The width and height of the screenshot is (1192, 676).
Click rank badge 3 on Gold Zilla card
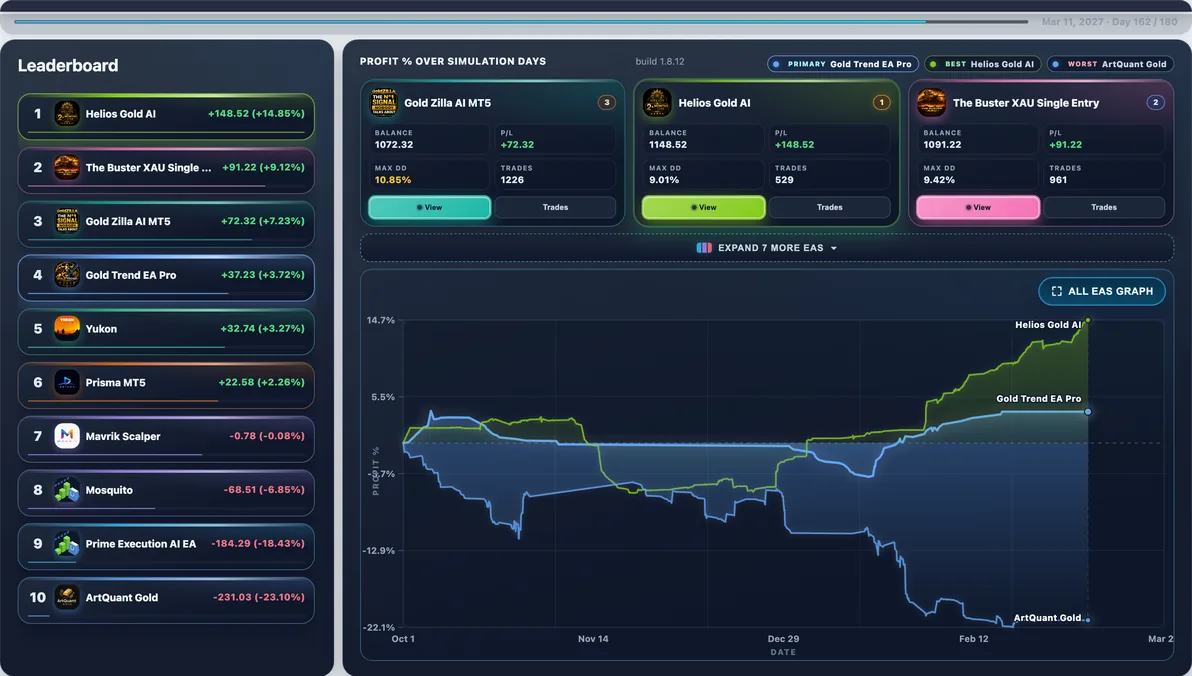[x=607, y=103]
